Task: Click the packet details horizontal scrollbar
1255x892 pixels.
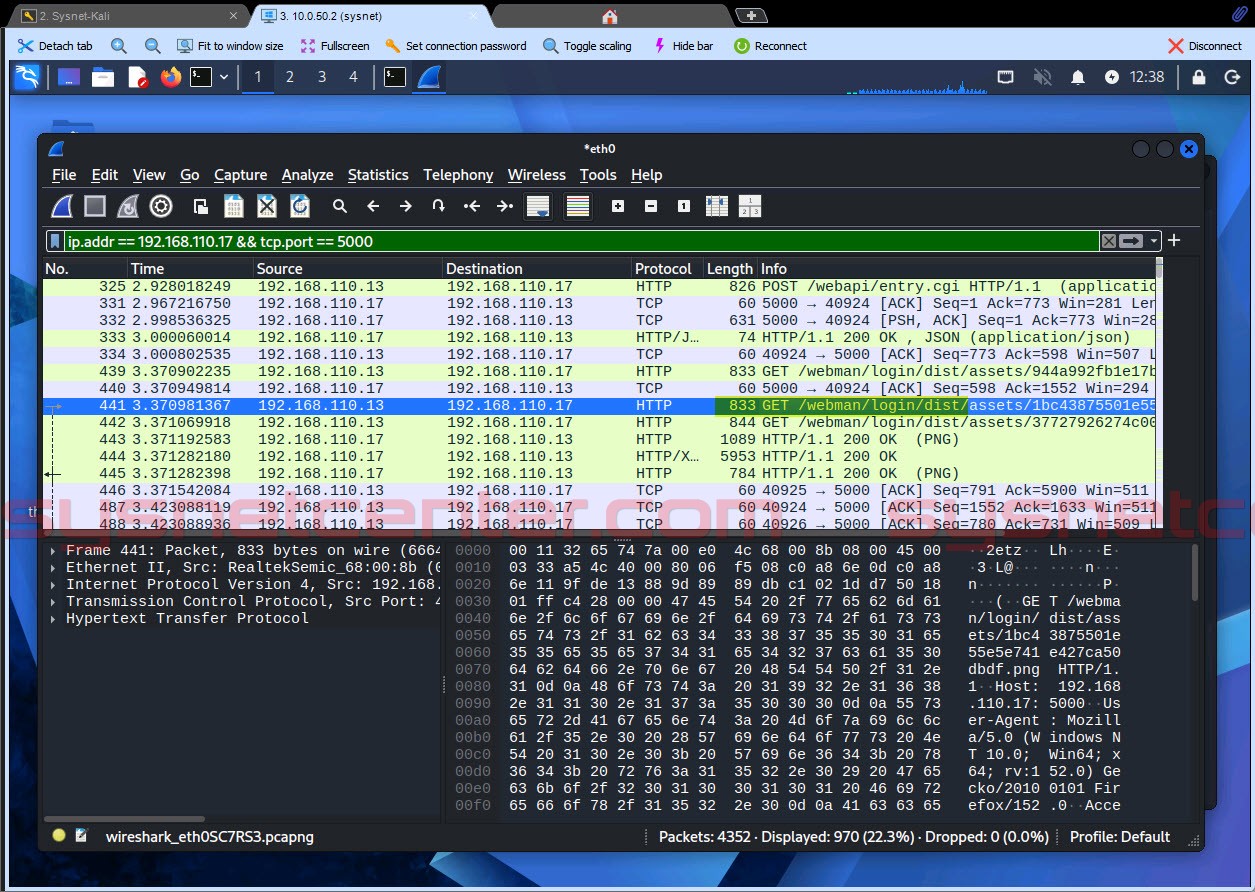Action: click(125, 818)
